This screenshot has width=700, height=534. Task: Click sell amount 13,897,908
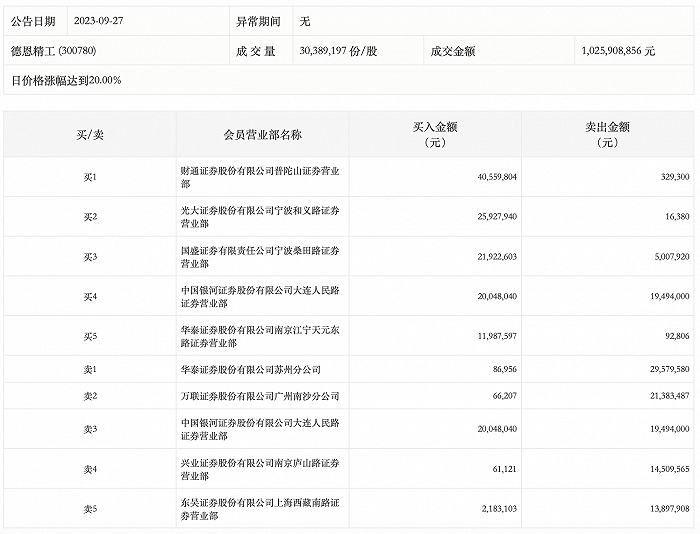pyautogui.click(x=670, y=509)
